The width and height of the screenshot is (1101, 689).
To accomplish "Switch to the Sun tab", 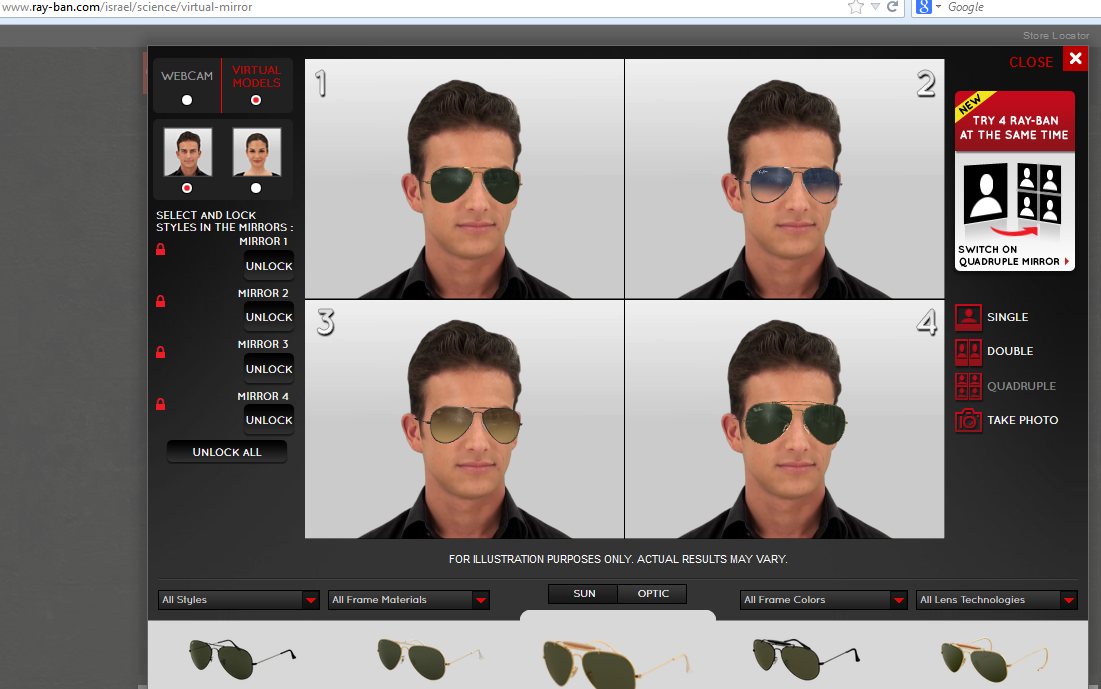I will point(584,594).
